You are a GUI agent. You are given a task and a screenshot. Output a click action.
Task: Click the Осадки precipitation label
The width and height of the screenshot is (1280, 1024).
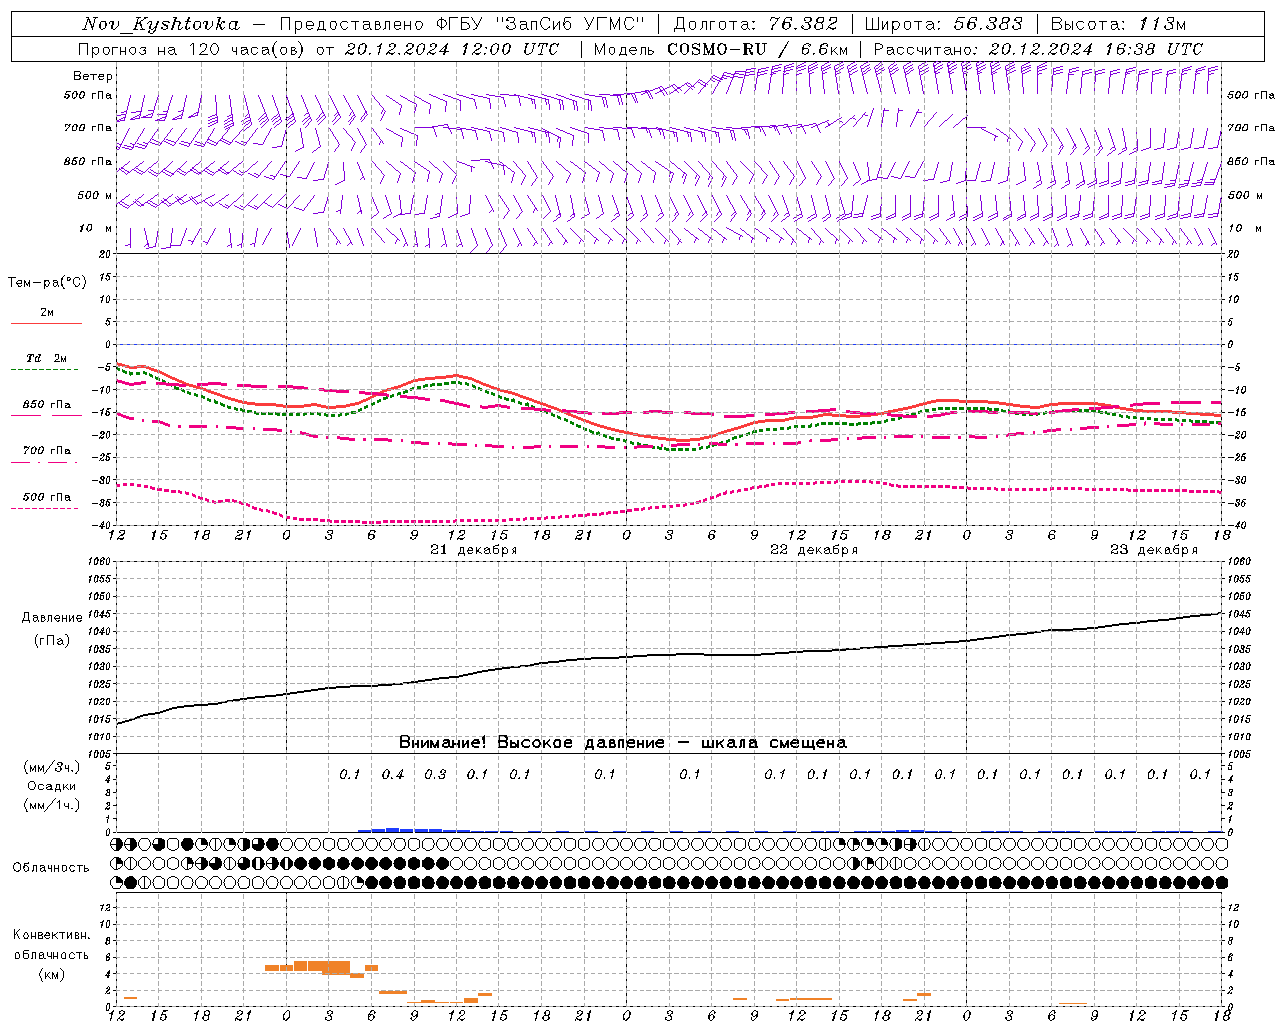(52, 786)
